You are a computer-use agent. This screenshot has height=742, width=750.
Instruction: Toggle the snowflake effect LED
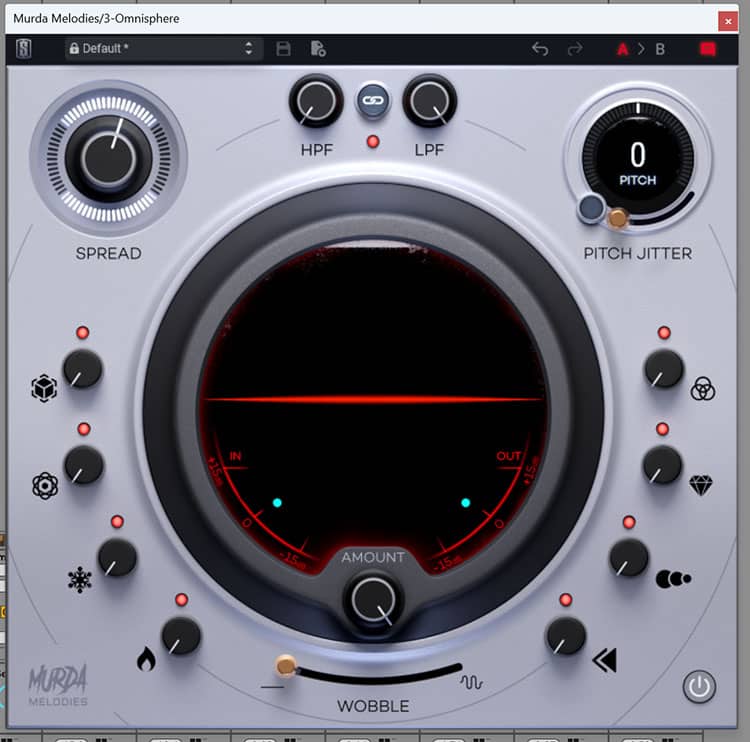[117, 521]
